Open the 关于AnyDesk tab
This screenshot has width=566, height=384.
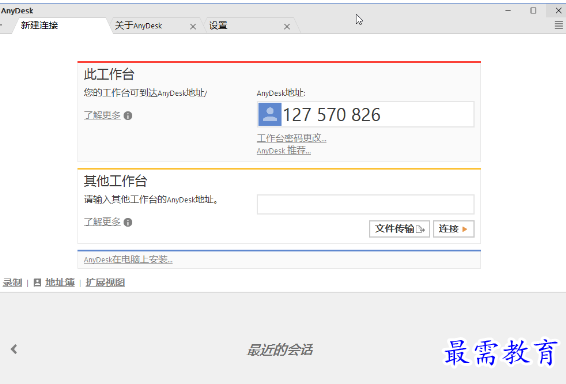point(138,26)
